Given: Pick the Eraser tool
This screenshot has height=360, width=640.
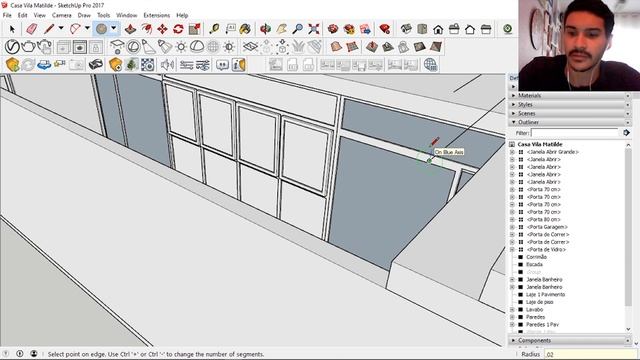Looking at the screenshot, I should [x=31, y=29].
